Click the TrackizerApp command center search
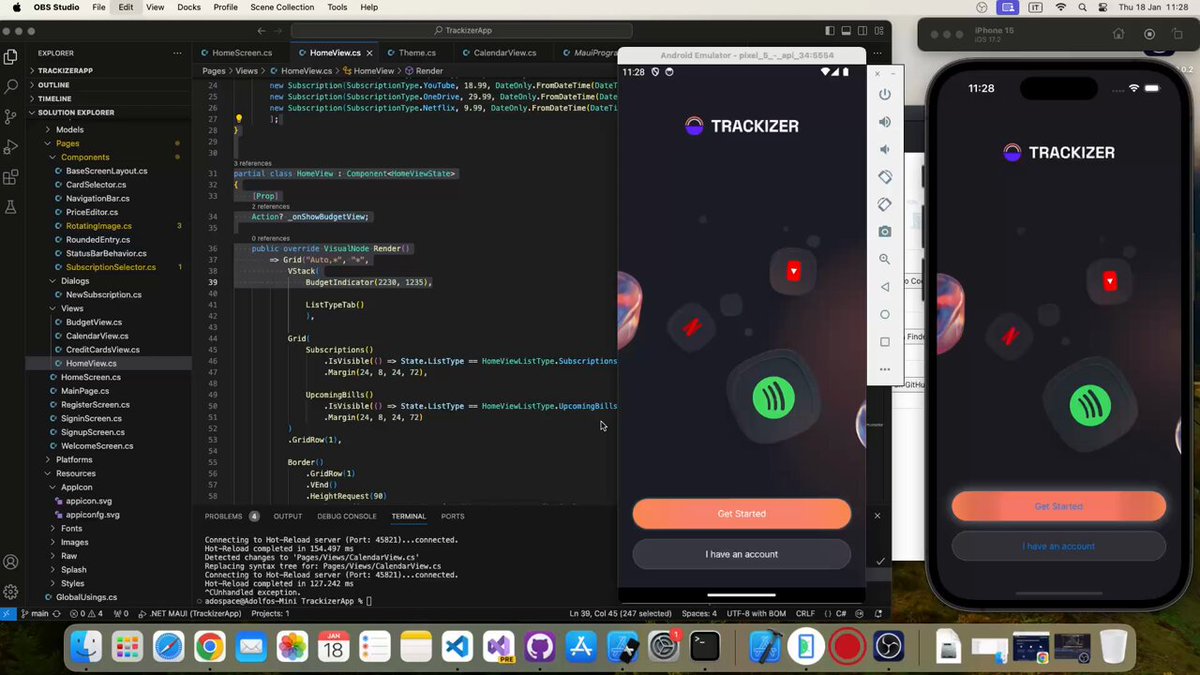Screen dimensions: 1200x675 click(x=466, y=30)
